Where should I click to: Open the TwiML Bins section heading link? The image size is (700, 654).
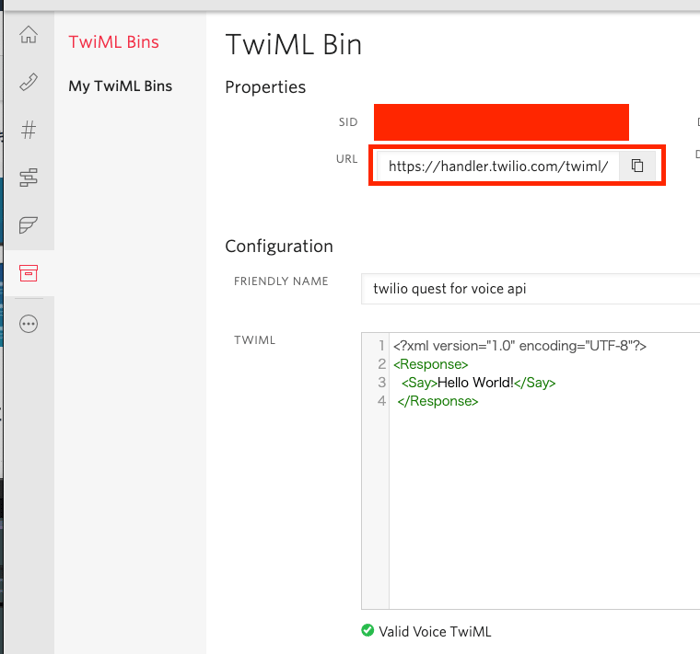point(114,42)
